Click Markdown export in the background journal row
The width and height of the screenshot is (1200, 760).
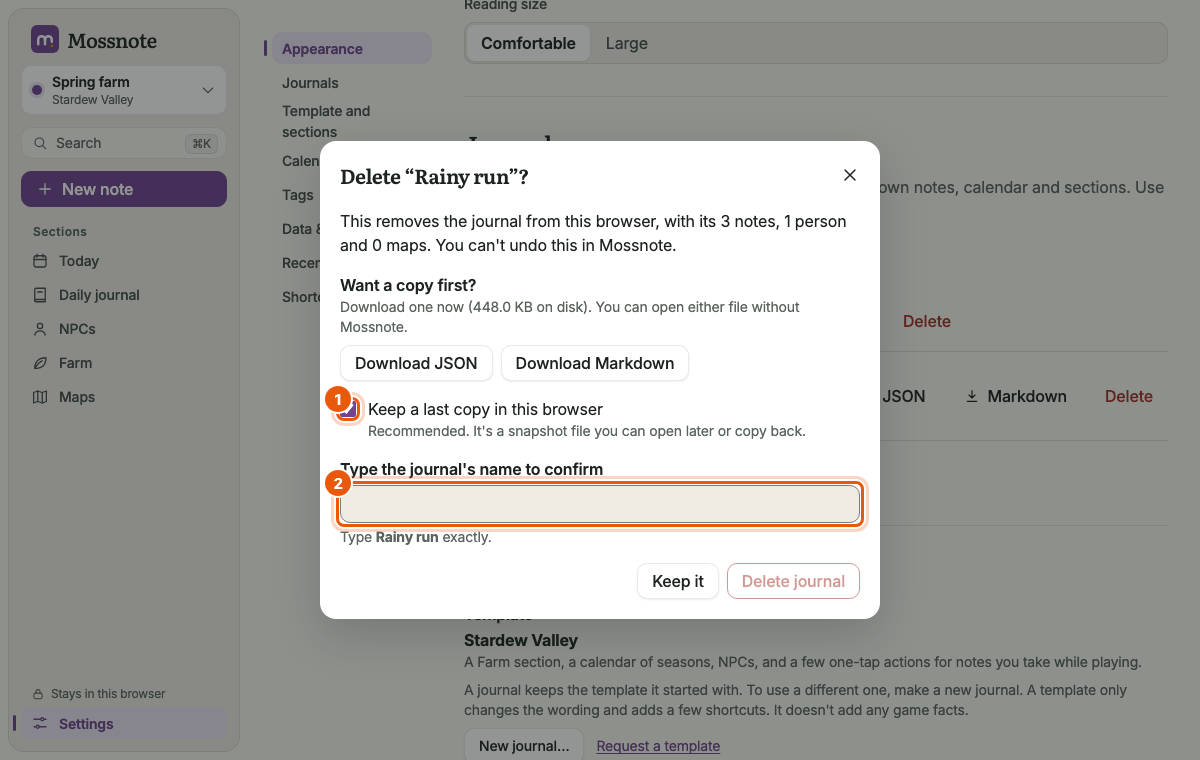tap(1015, 396)
